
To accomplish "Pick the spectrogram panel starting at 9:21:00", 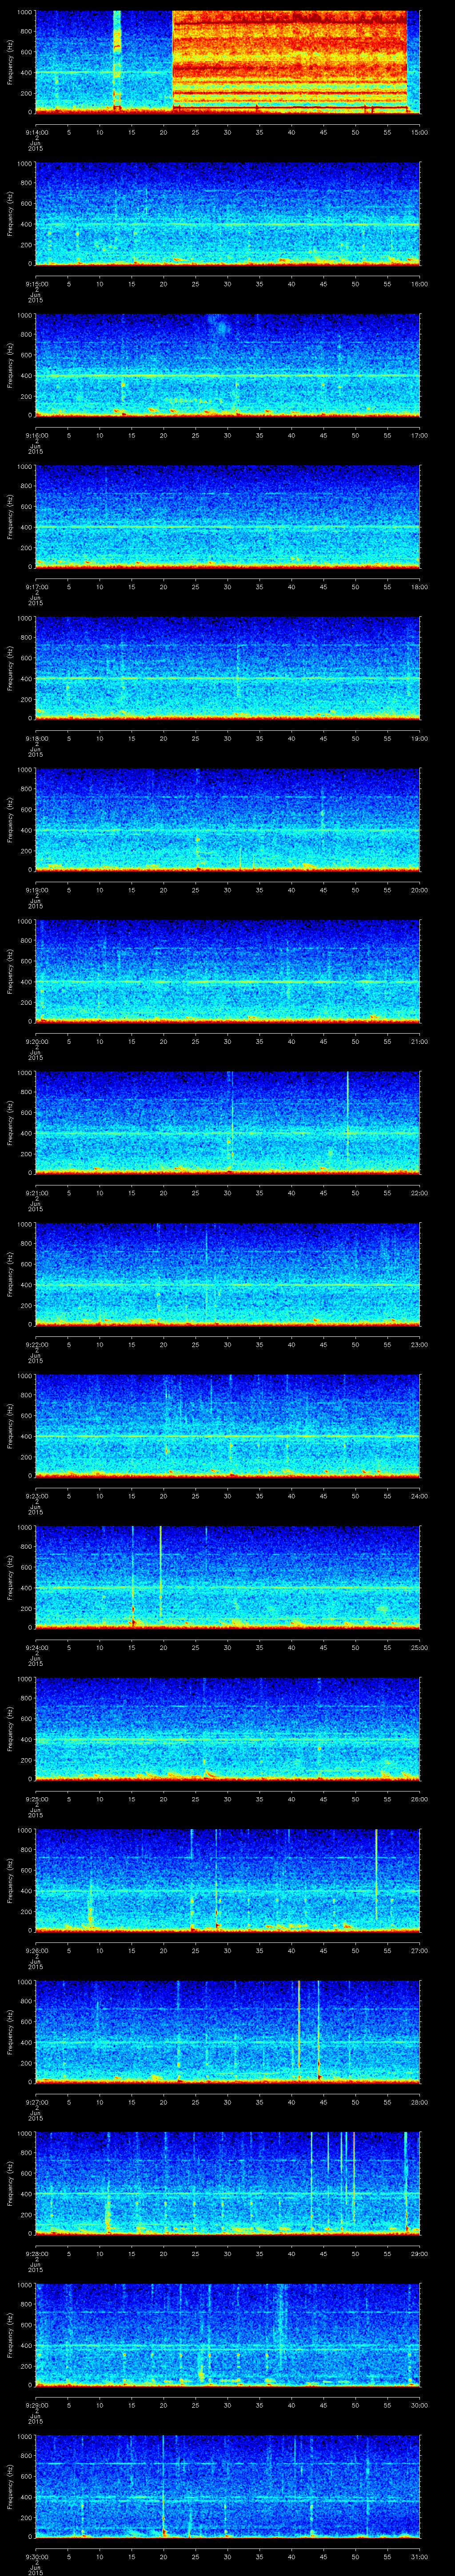I will [227, 1122].
